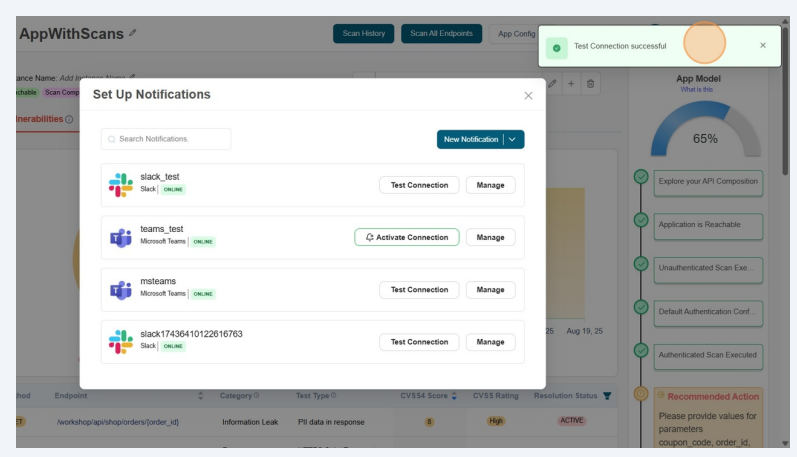Click the Resolution Status filter icon
This screenshot has height=457, width=797.
(x=607, y=396)
